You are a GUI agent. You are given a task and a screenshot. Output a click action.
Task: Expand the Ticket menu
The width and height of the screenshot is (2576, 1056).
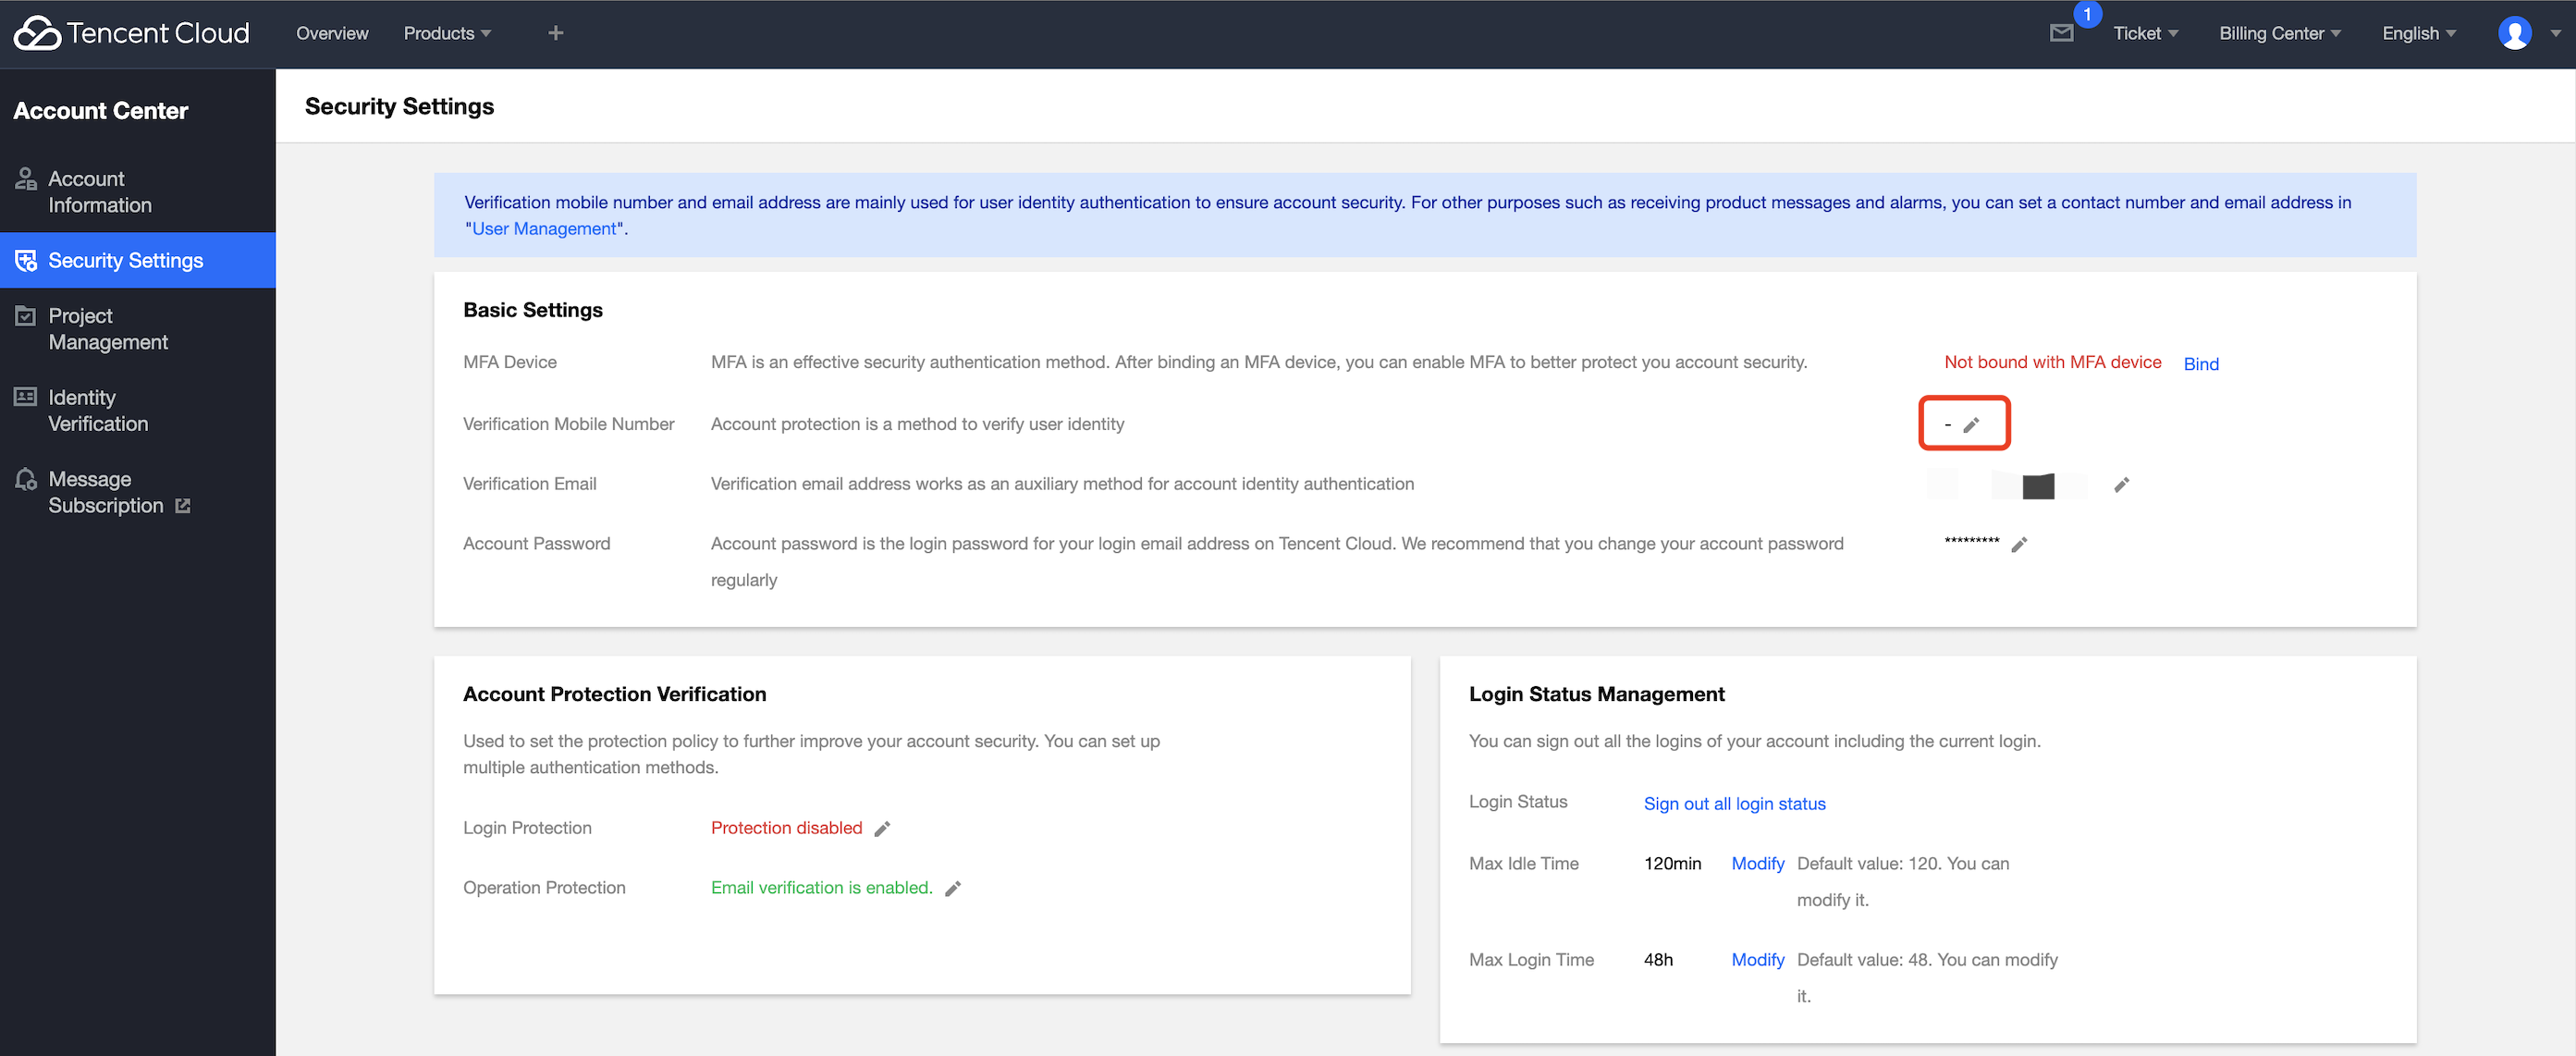[x=2145, y=33]
